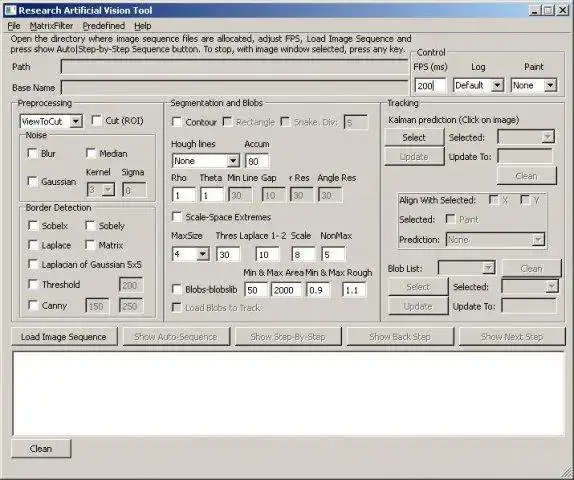This screenshot has height=480, width=574.
Task: Expand the Paint dropdown set to None
Action: [x=534, y=86]
